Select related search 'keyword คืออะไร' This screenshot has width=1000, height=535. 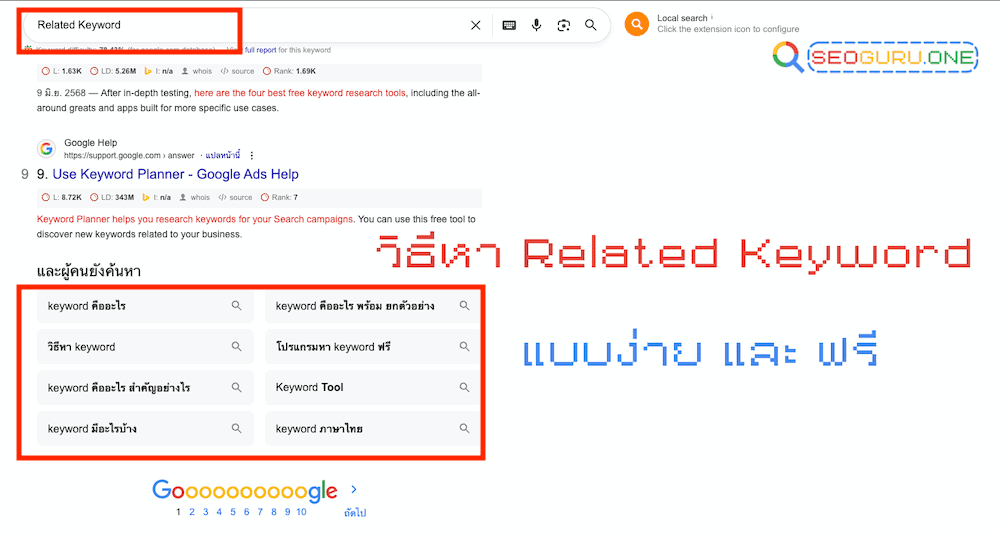(x=145, y=306)
